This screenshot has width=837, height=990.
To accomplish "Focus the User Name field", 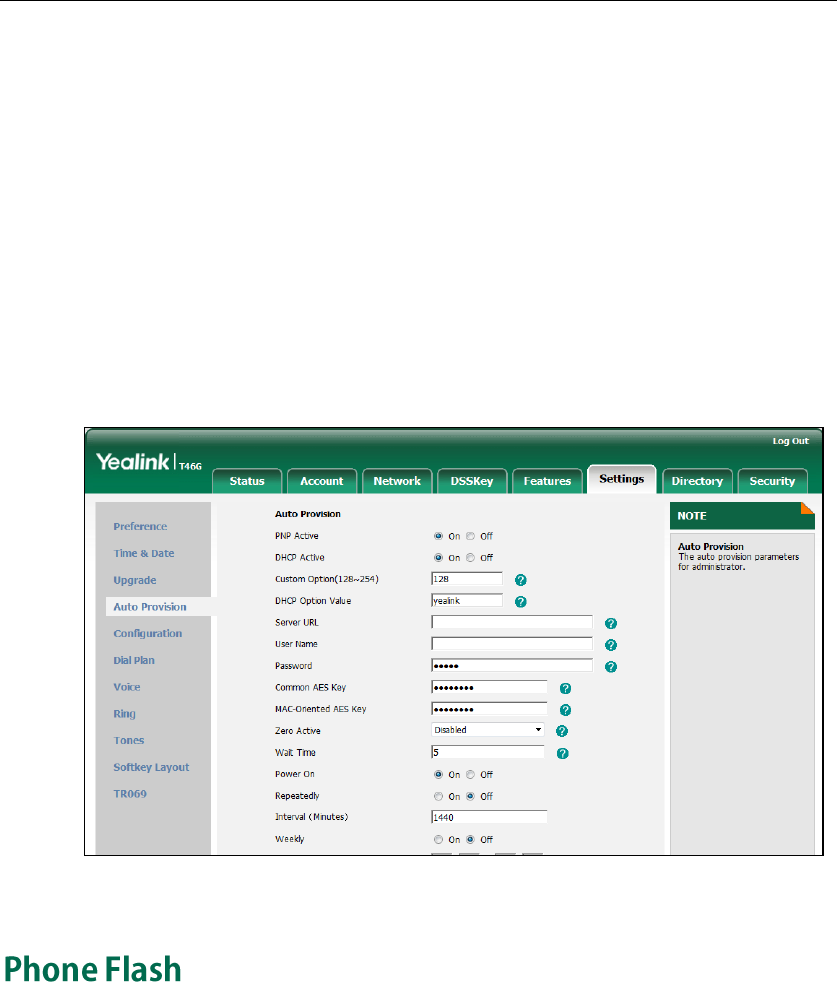I will click(x=512, y=644).
